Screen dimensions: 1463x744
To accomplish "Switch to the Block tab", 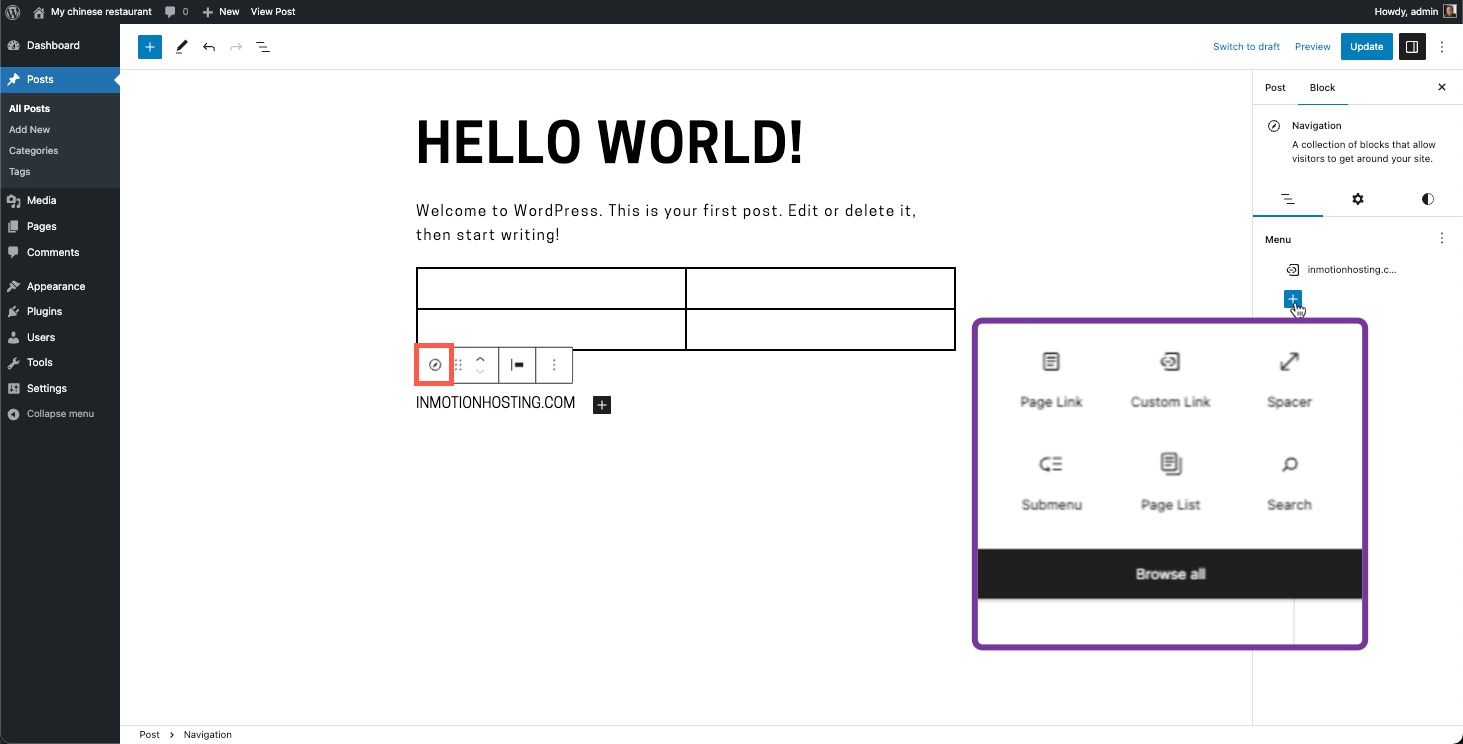I will (x=1322, y=88).
